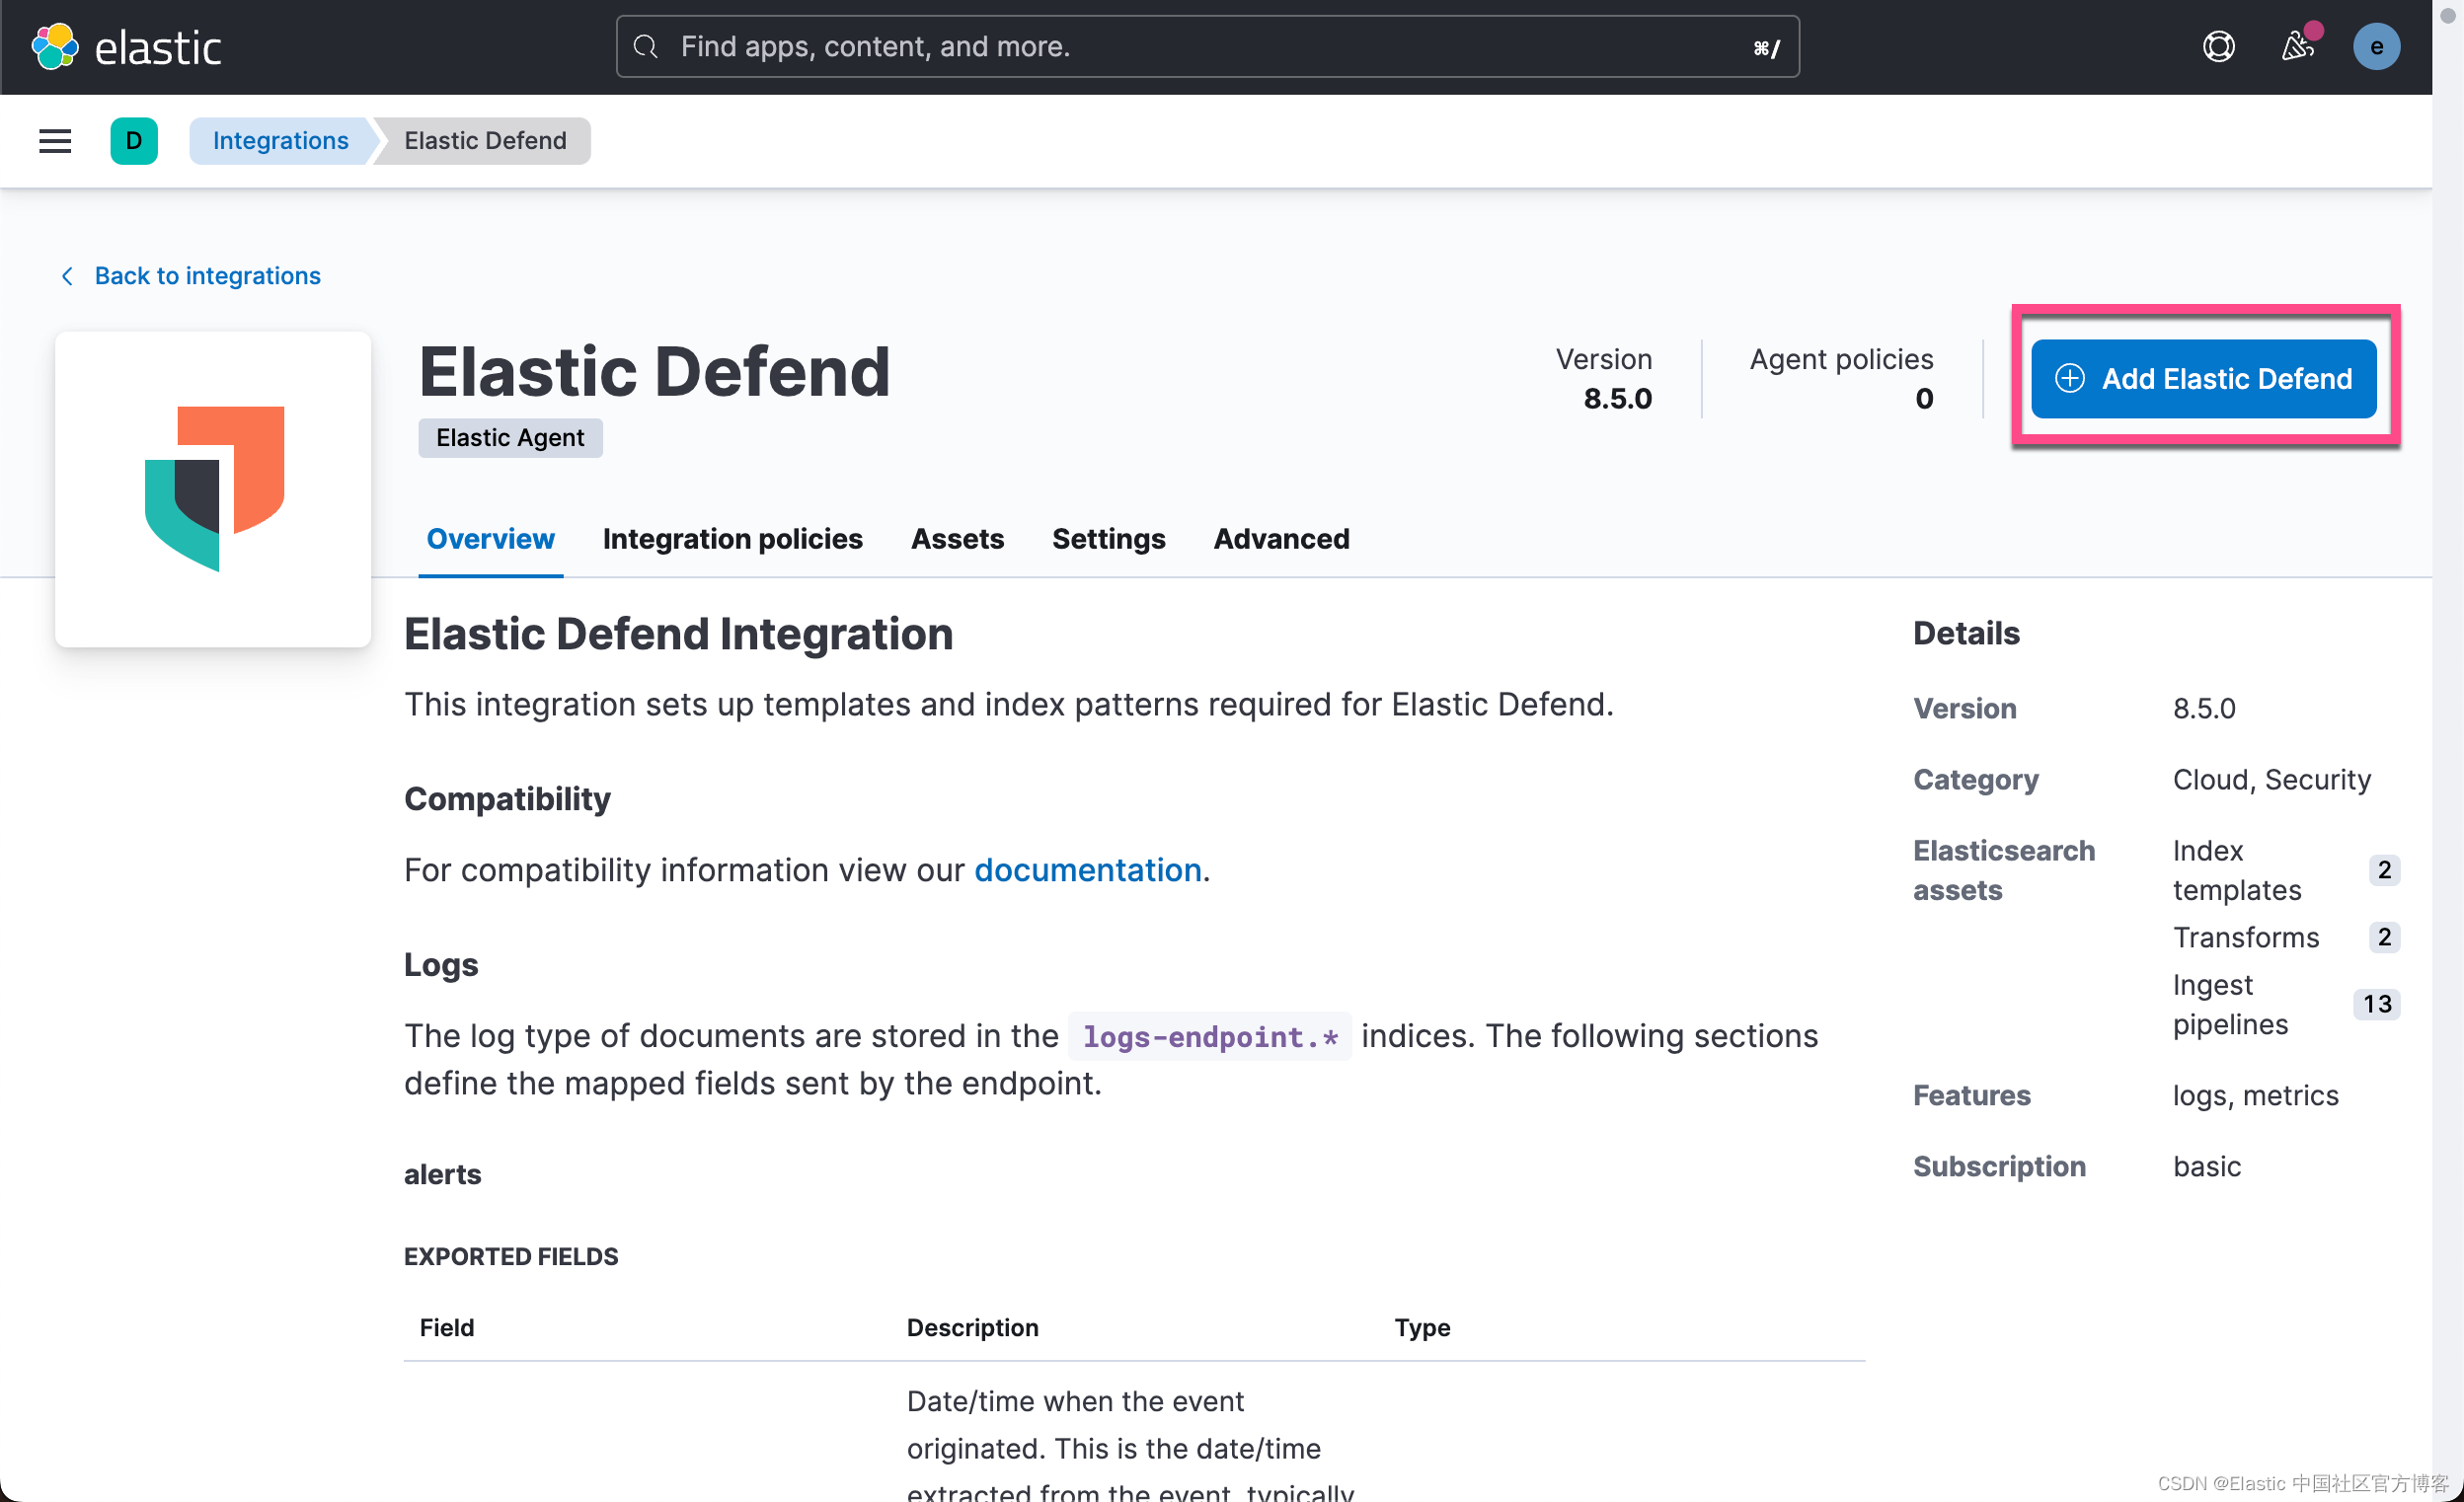2464x1502 pixels.
Task: Focus the Find apps, content search field
Action: 1208,47
